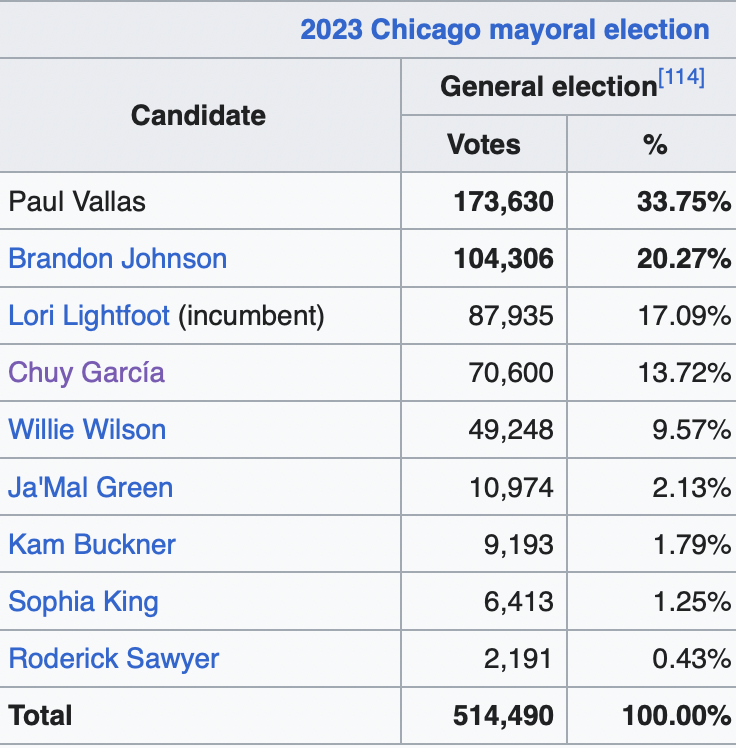Open the Brandon Johnson candidate link
Screen dimensions: 736x748
[x=117, y=259]
